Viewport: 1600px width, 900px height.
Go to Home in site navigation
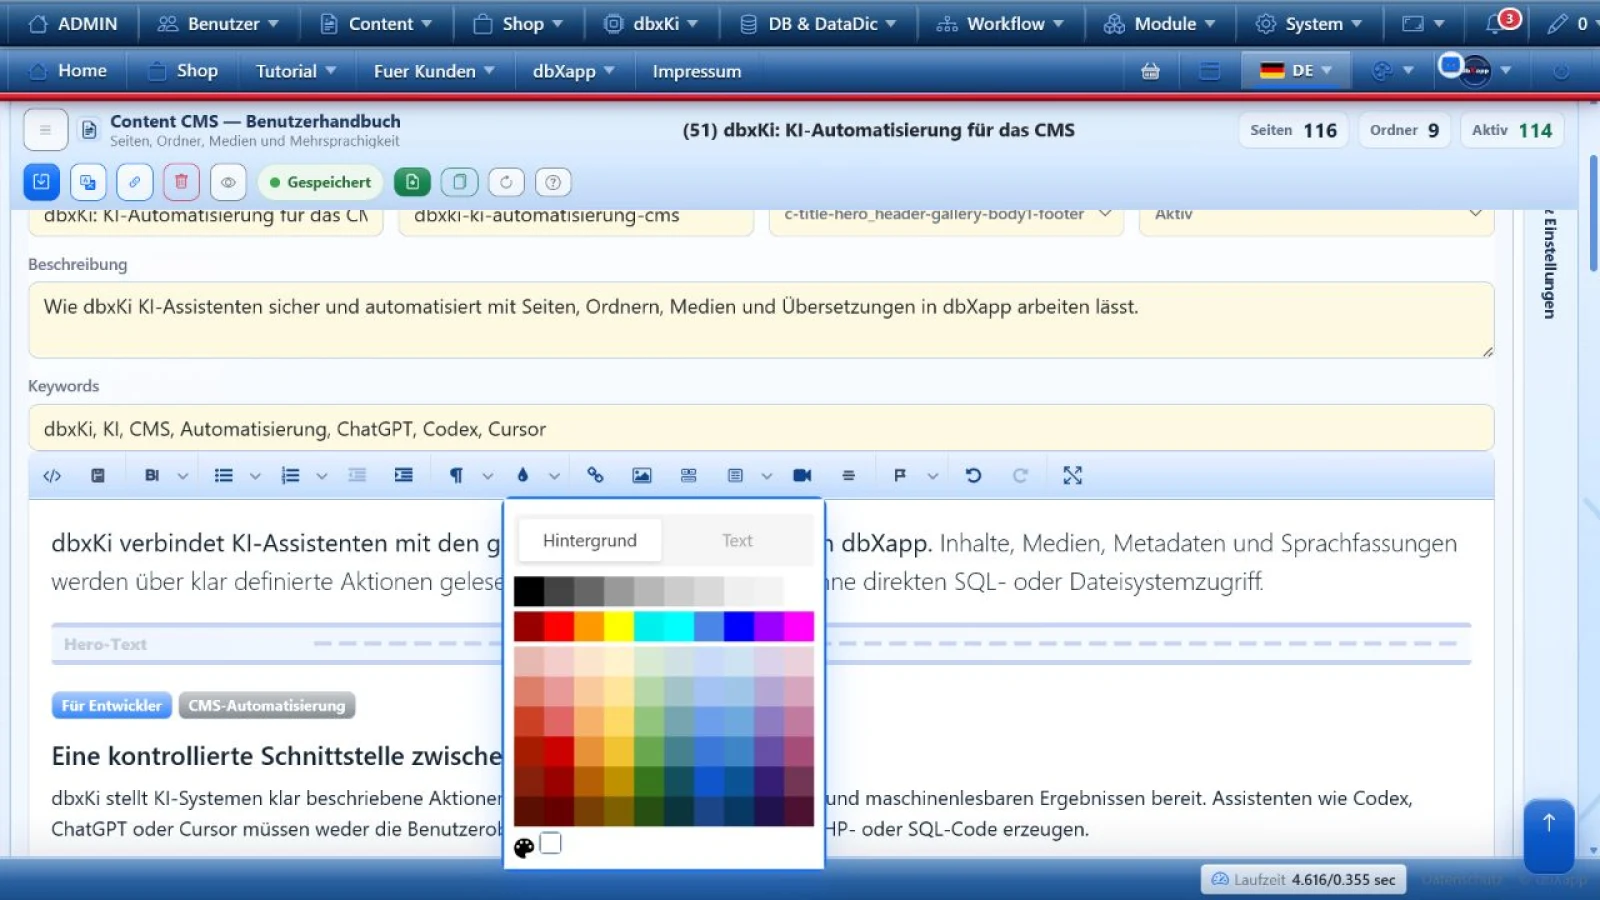(x=68, y=71)
